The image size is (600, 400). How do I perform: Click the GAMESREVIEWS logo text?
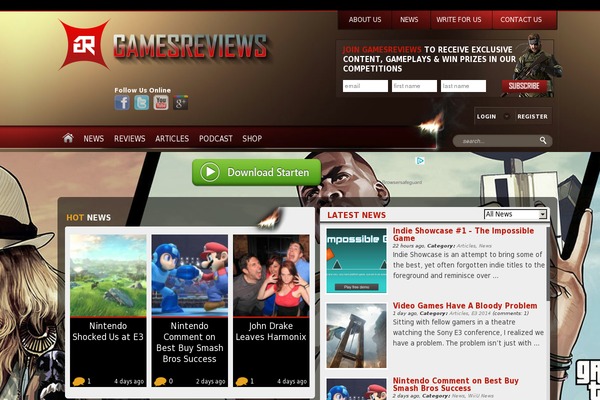pos(190,46)
